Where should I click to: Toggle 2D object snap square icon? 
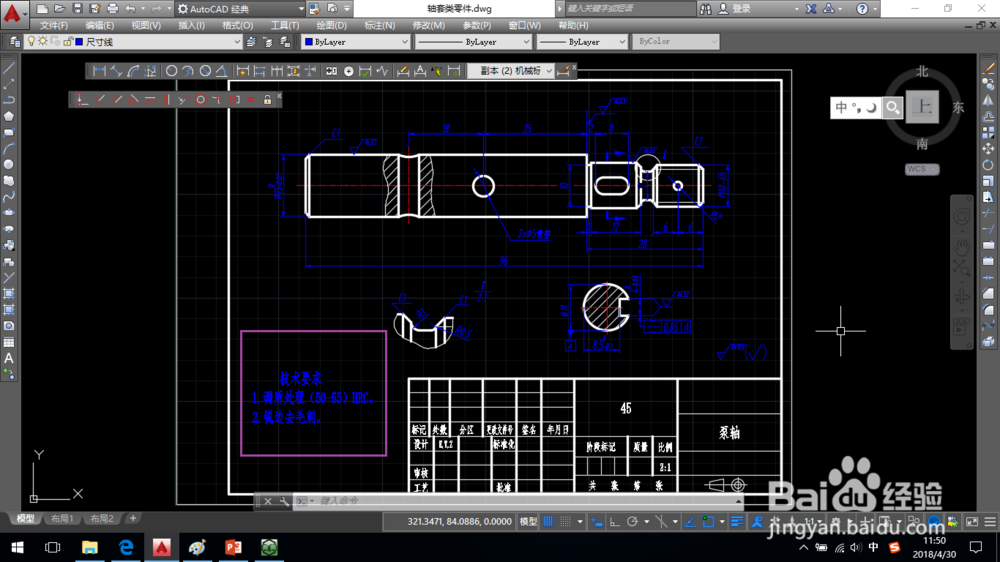pyautogui.click(x=708, y=522)
